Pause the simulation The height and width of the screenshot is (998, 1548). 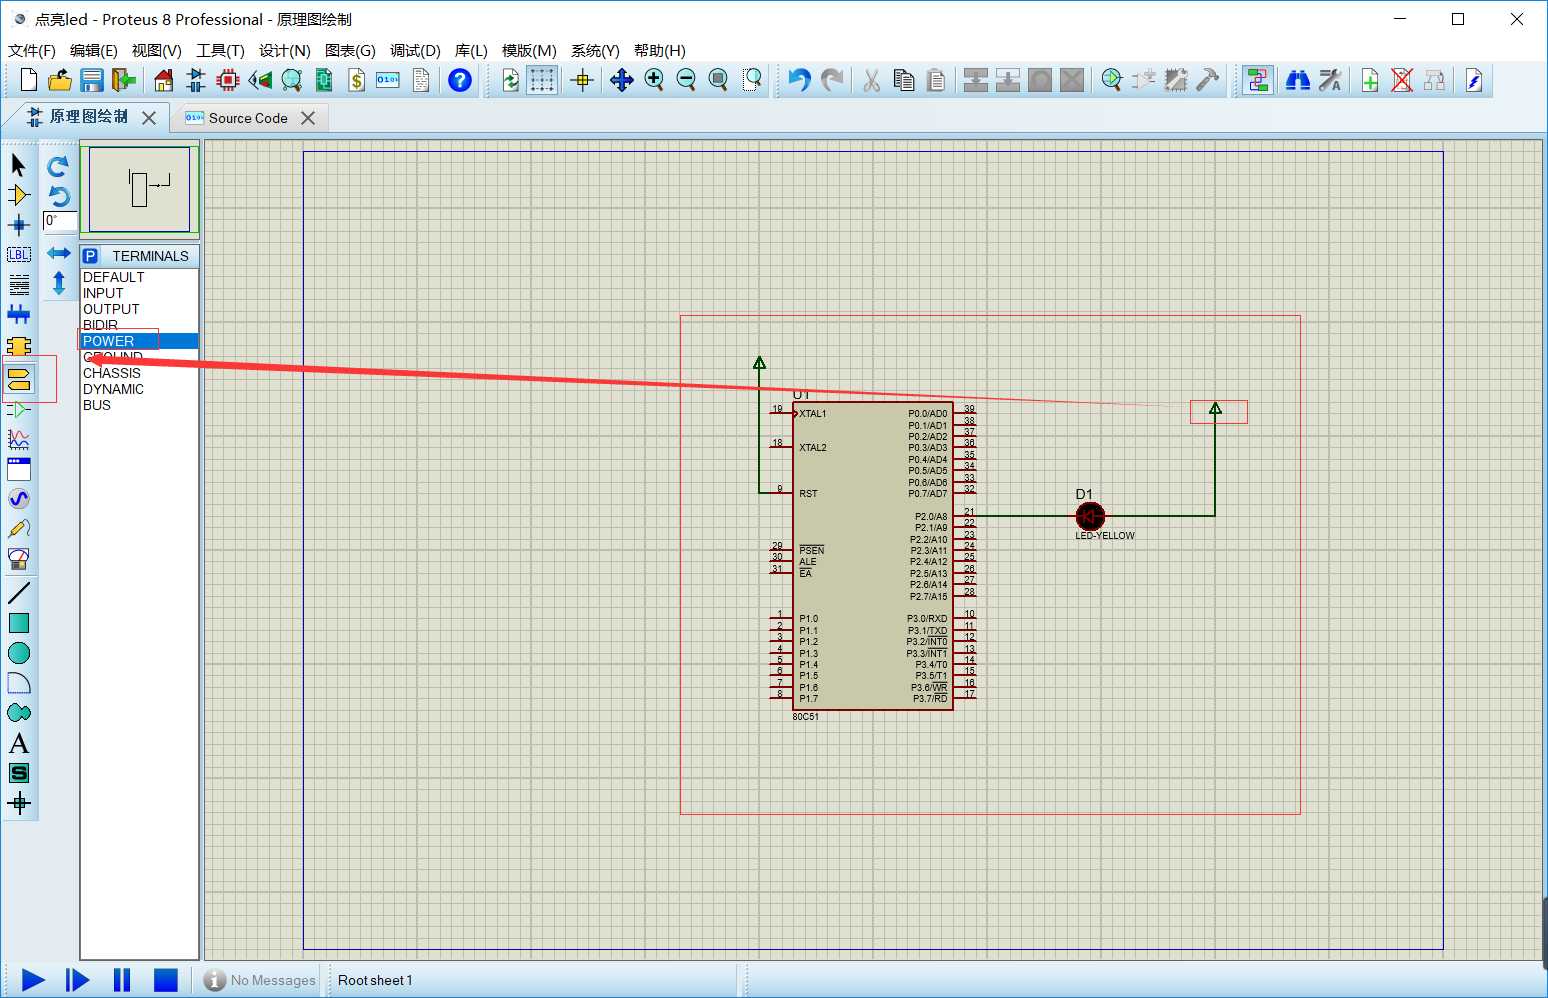122,980
